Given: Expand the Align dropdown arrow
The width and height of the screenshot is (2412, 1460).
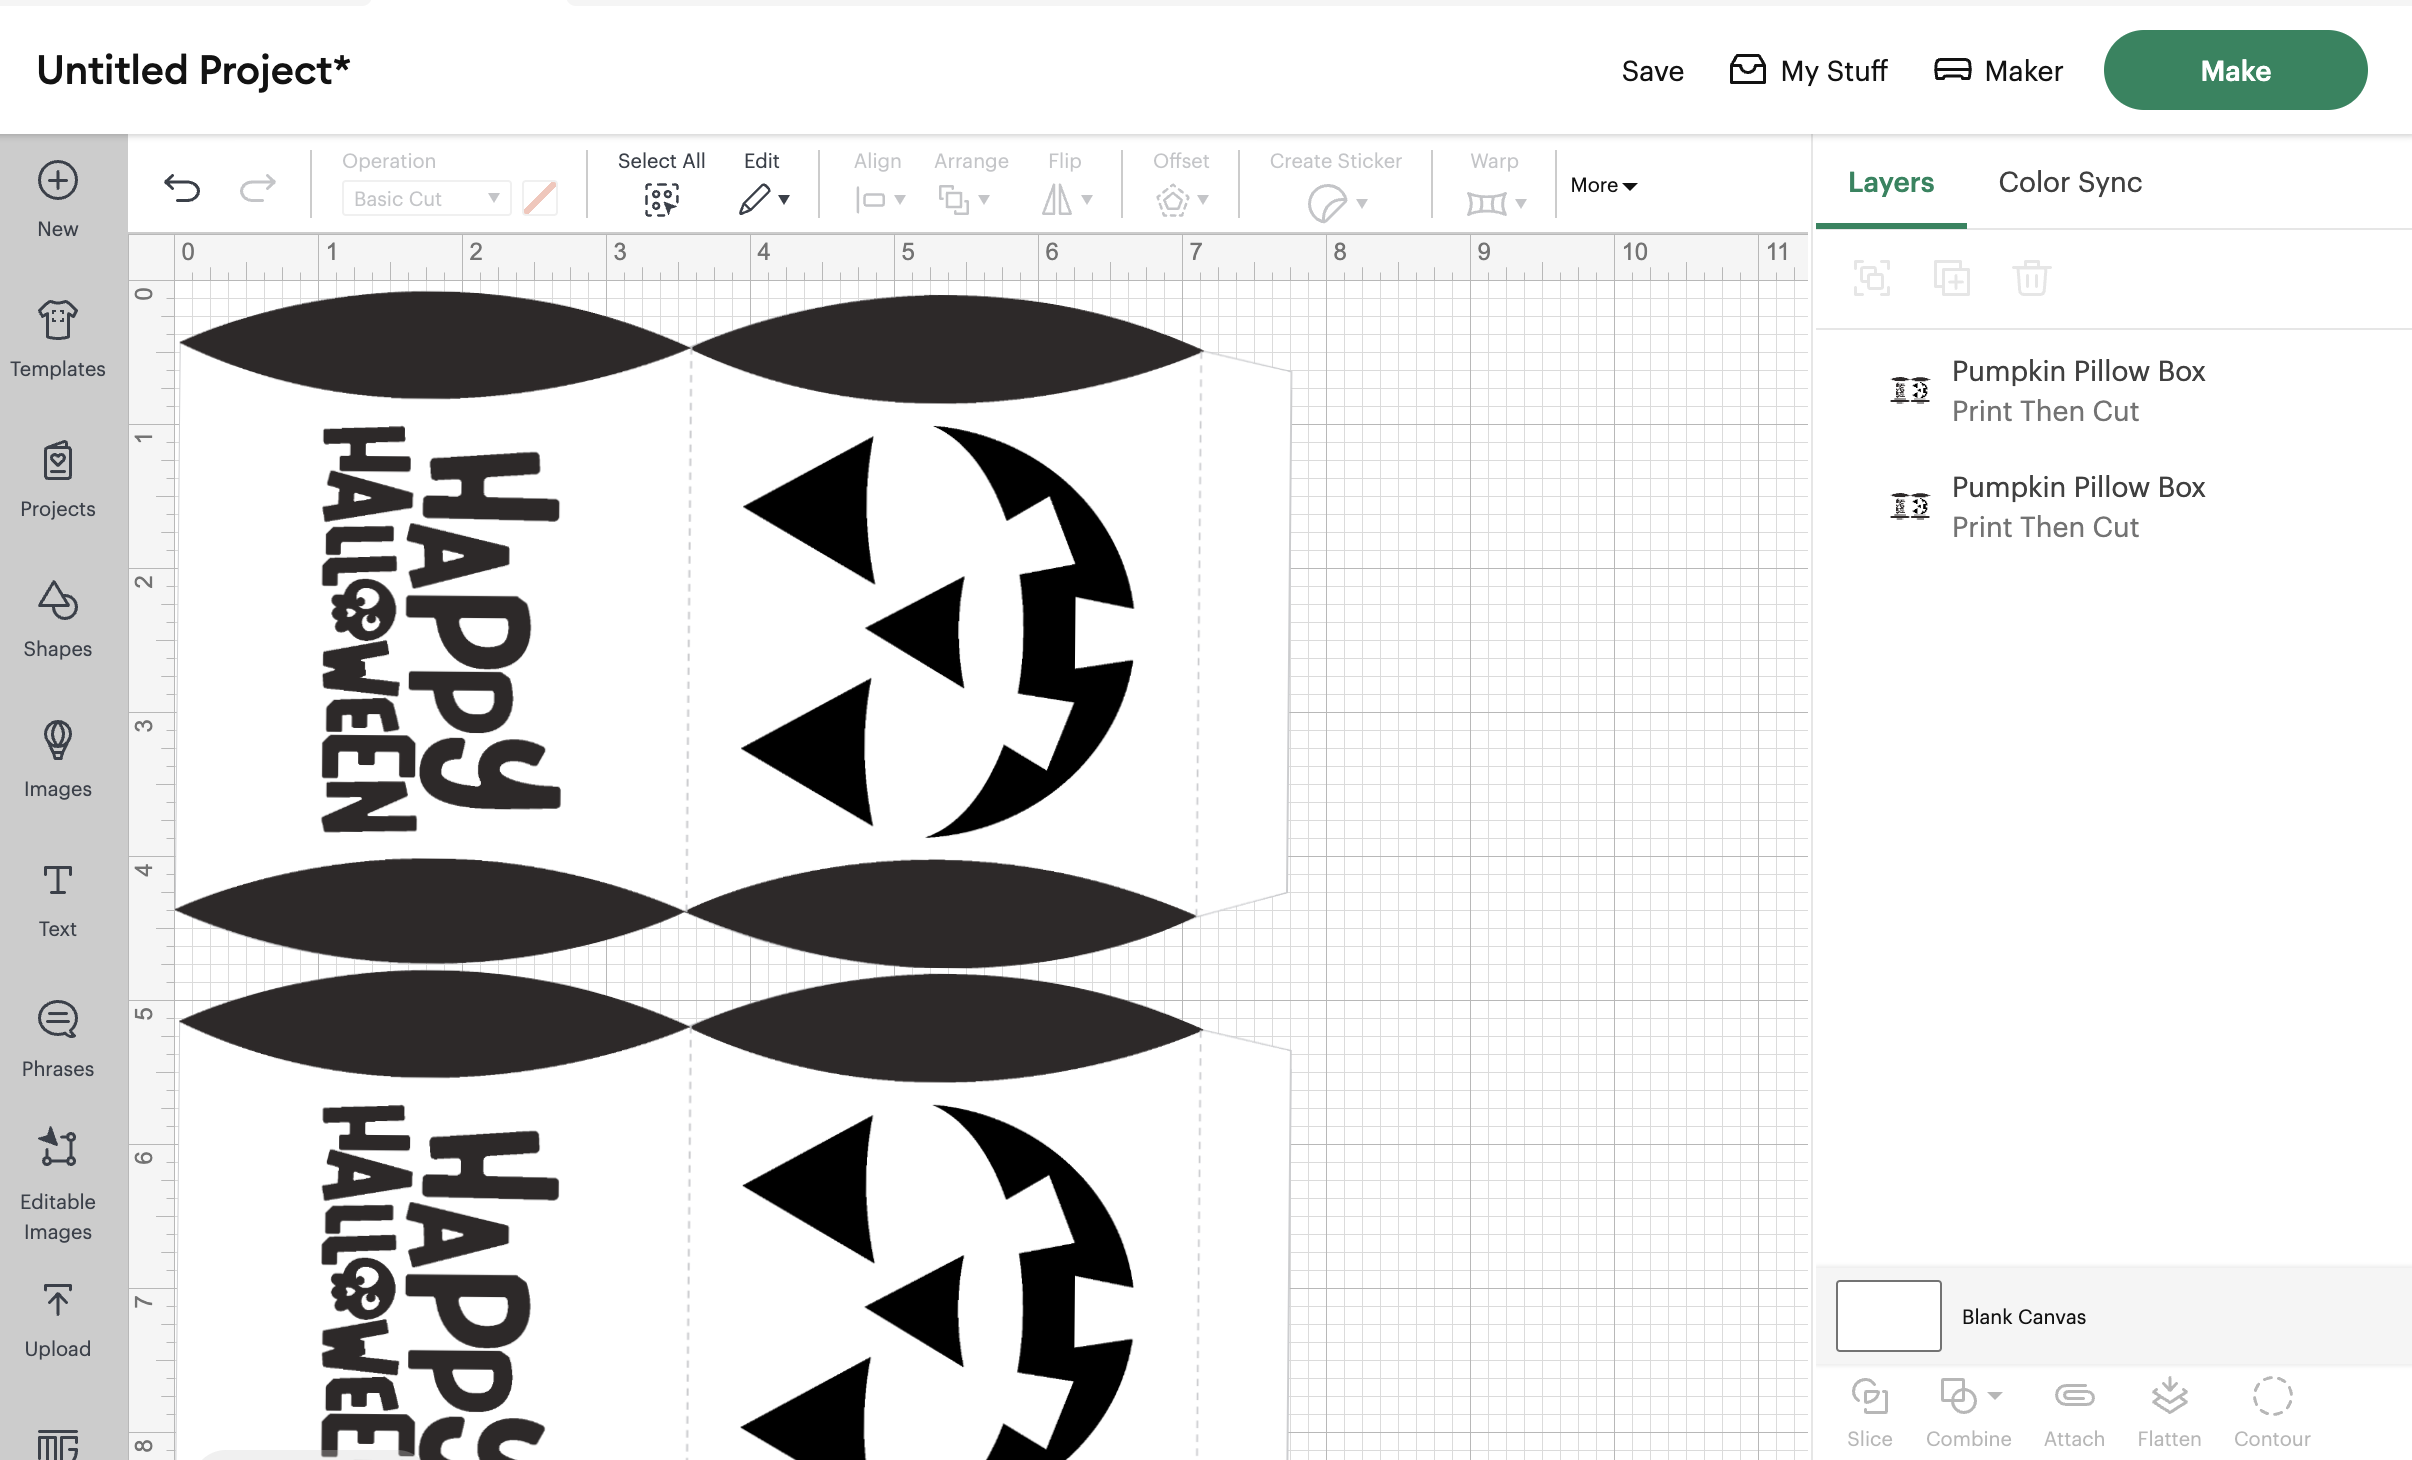Looking at the screenshot, I should point(900,200).
